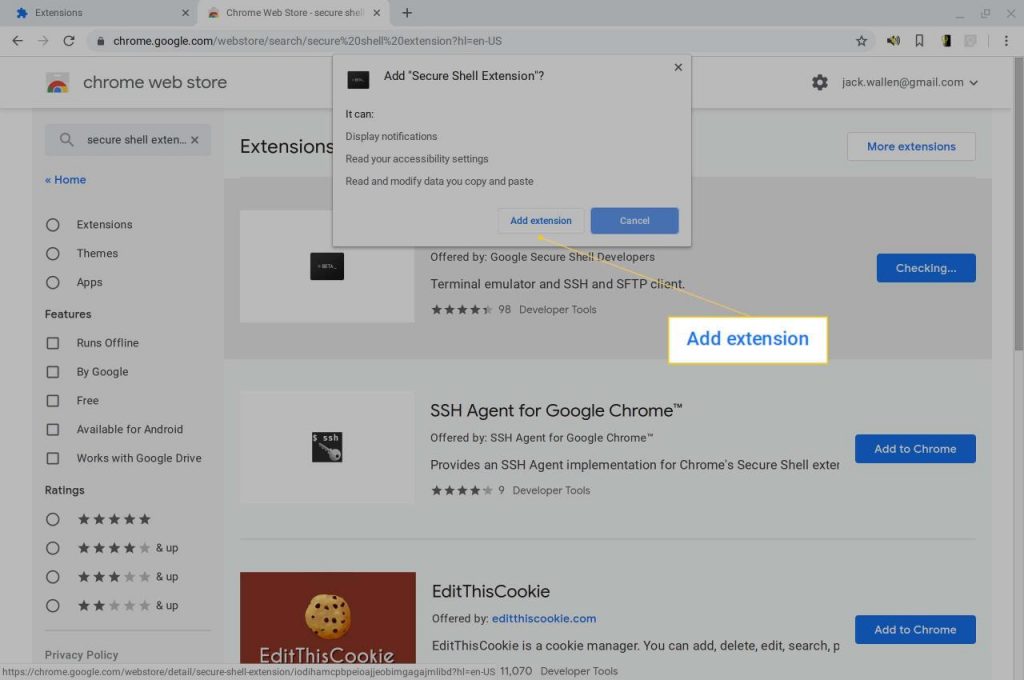Reload the page with the refresh icon
The image size is (1024, 680).
click(69, 40)
